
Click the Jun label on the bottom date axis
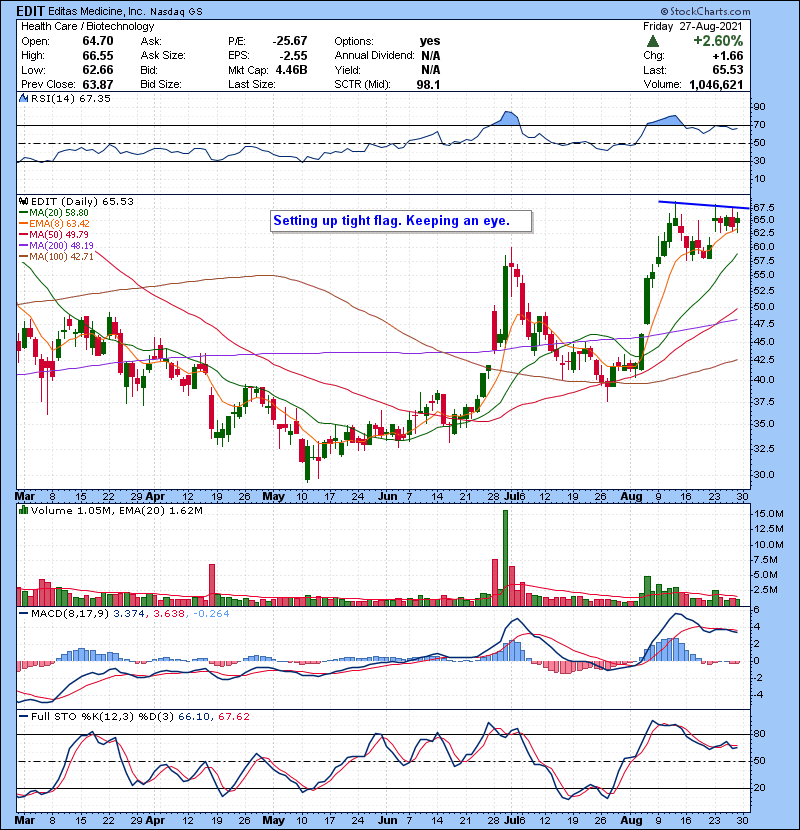388,820
